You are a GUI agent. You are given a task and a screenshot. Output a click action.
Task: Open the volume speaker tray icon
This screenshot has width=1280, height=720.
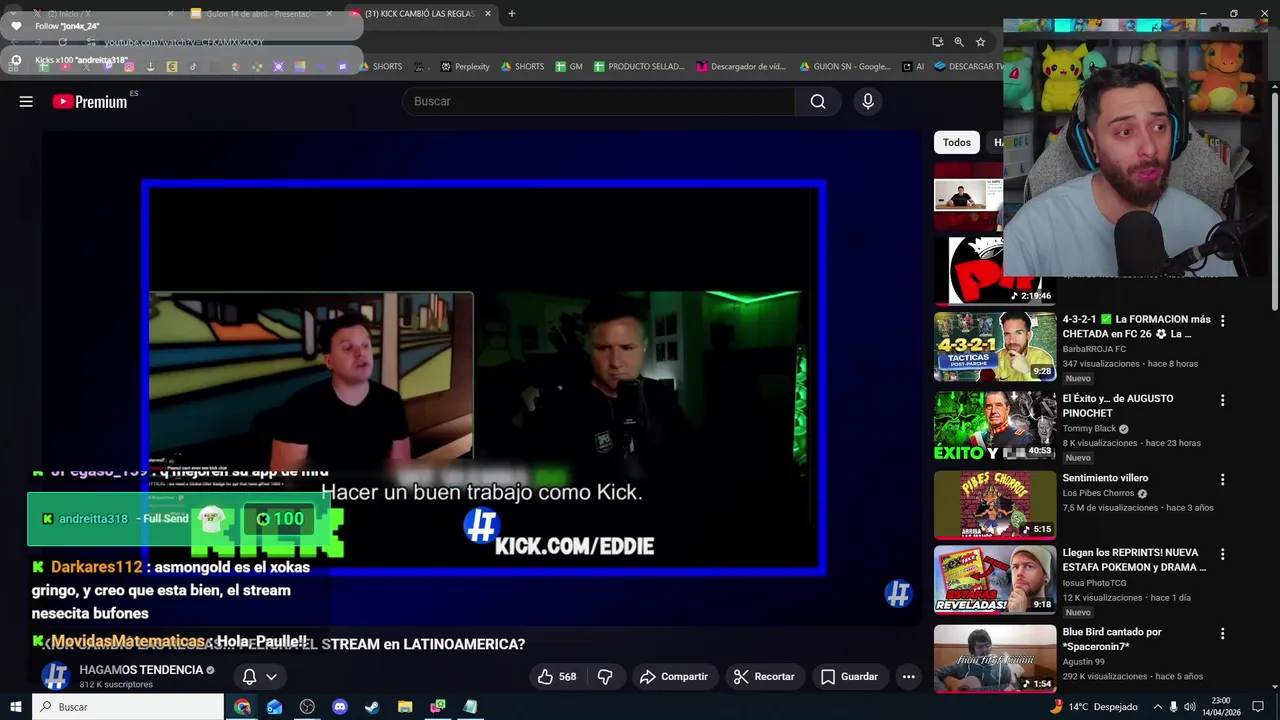point(1191,707)
